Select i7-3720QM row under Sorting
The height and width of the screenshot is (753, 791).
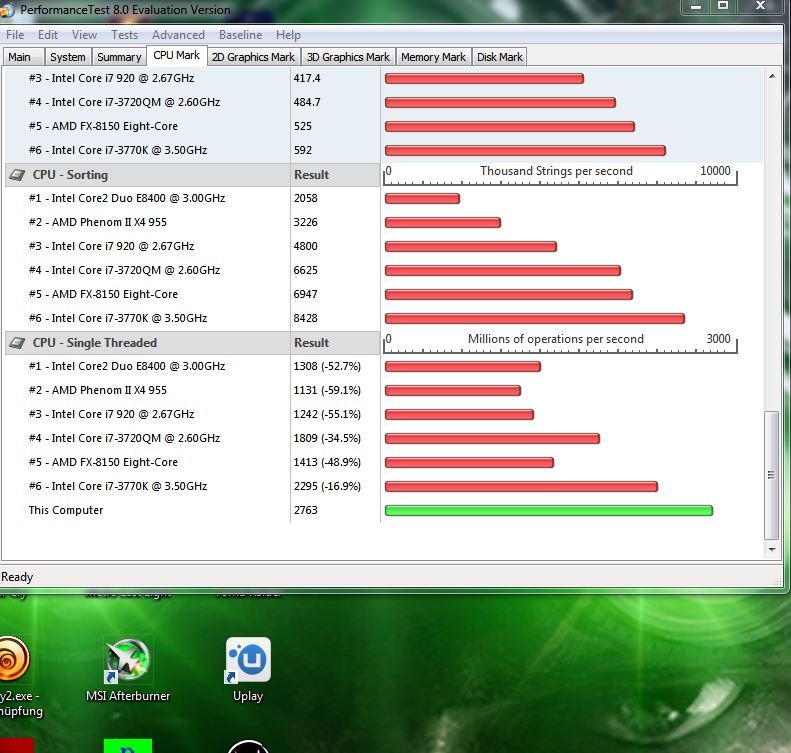(x=383, y=270)
